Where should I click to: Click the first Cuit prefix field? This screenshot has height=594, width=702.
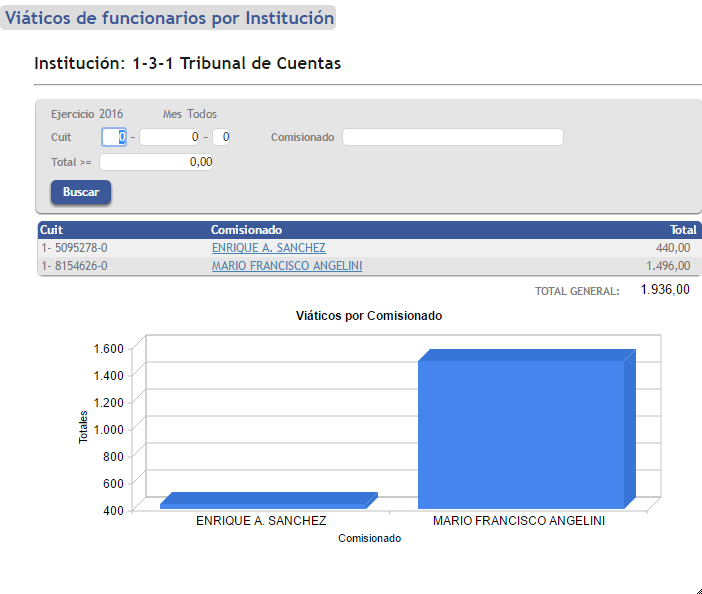click(x=114, y=137)
